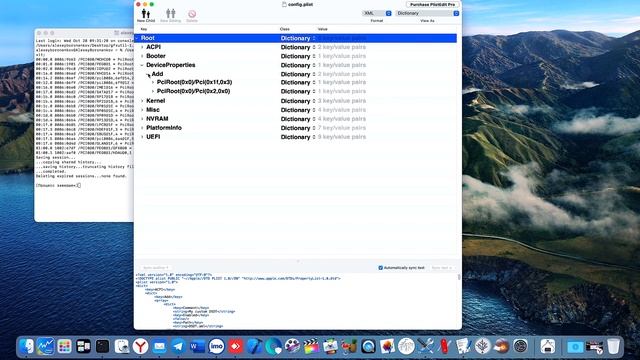Click the Value column header
This screenshot has height=360, width=640.
tap(322, 29)
